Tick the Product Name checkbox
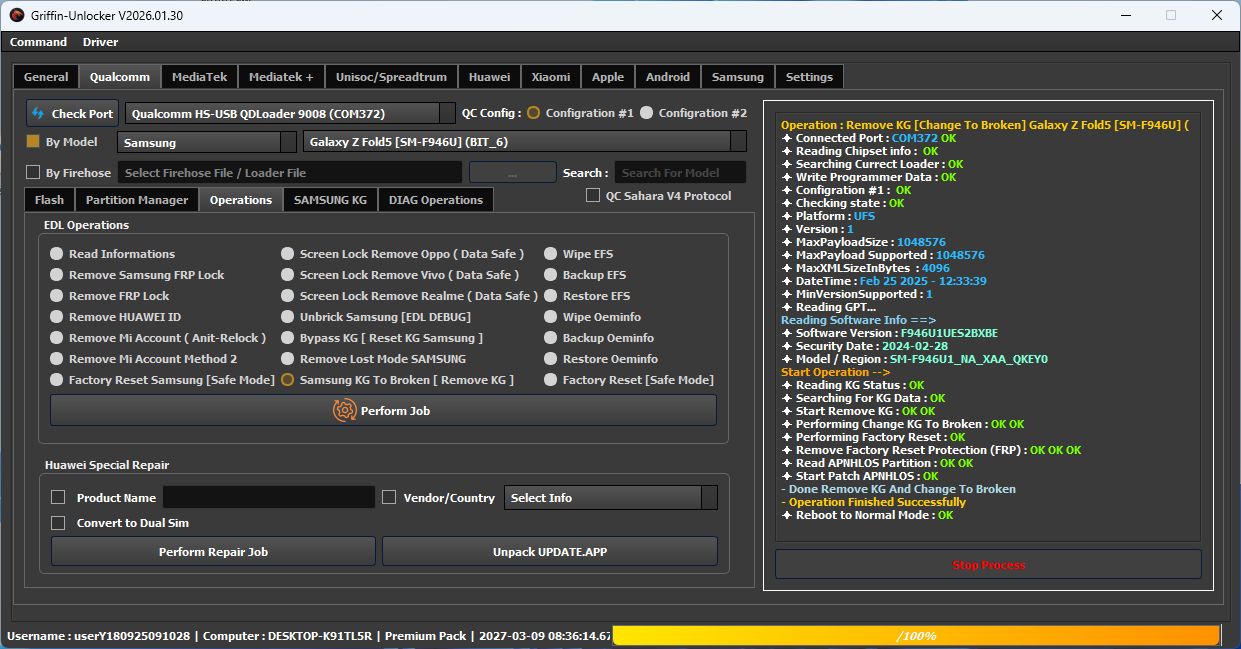This screenshot has height=649, width=1241. coord(58,497)
